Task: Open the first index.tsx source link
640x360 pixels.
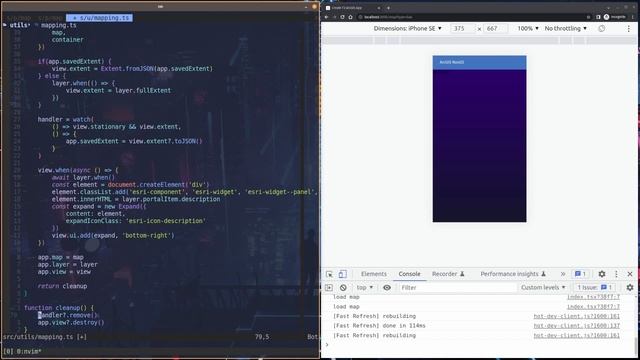Action: pyautogui.click(x=593, y=297)
